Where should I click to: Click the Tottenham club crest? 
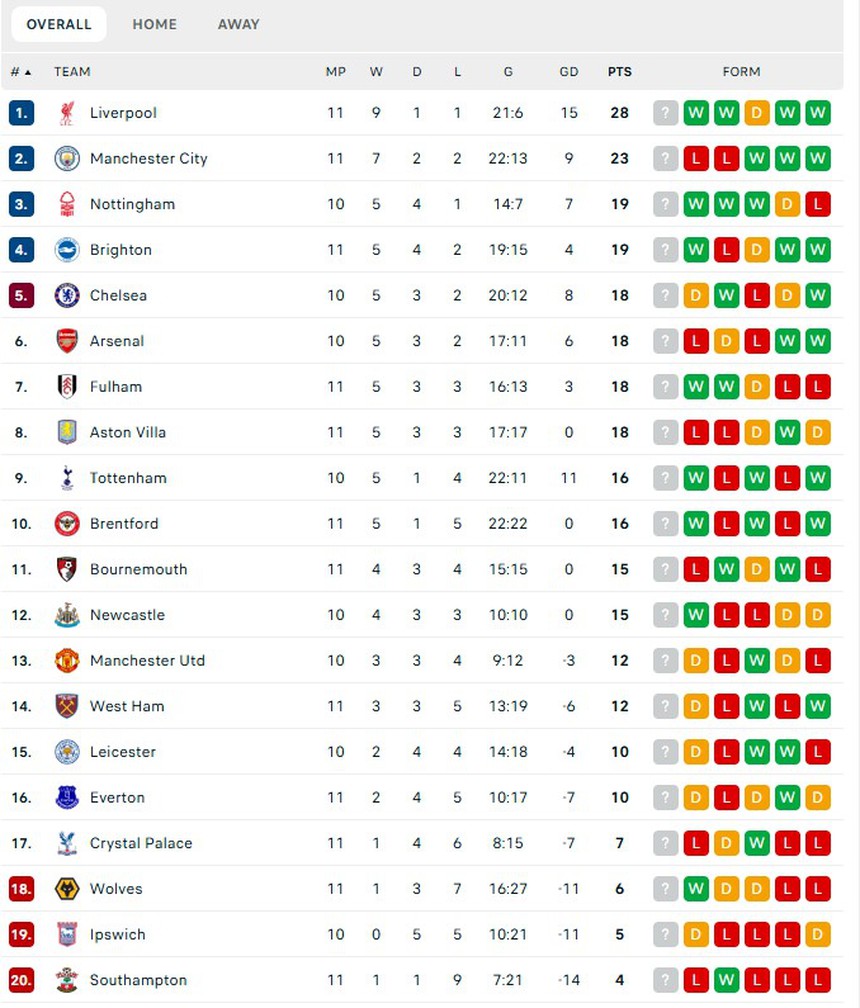coord(66,478)
